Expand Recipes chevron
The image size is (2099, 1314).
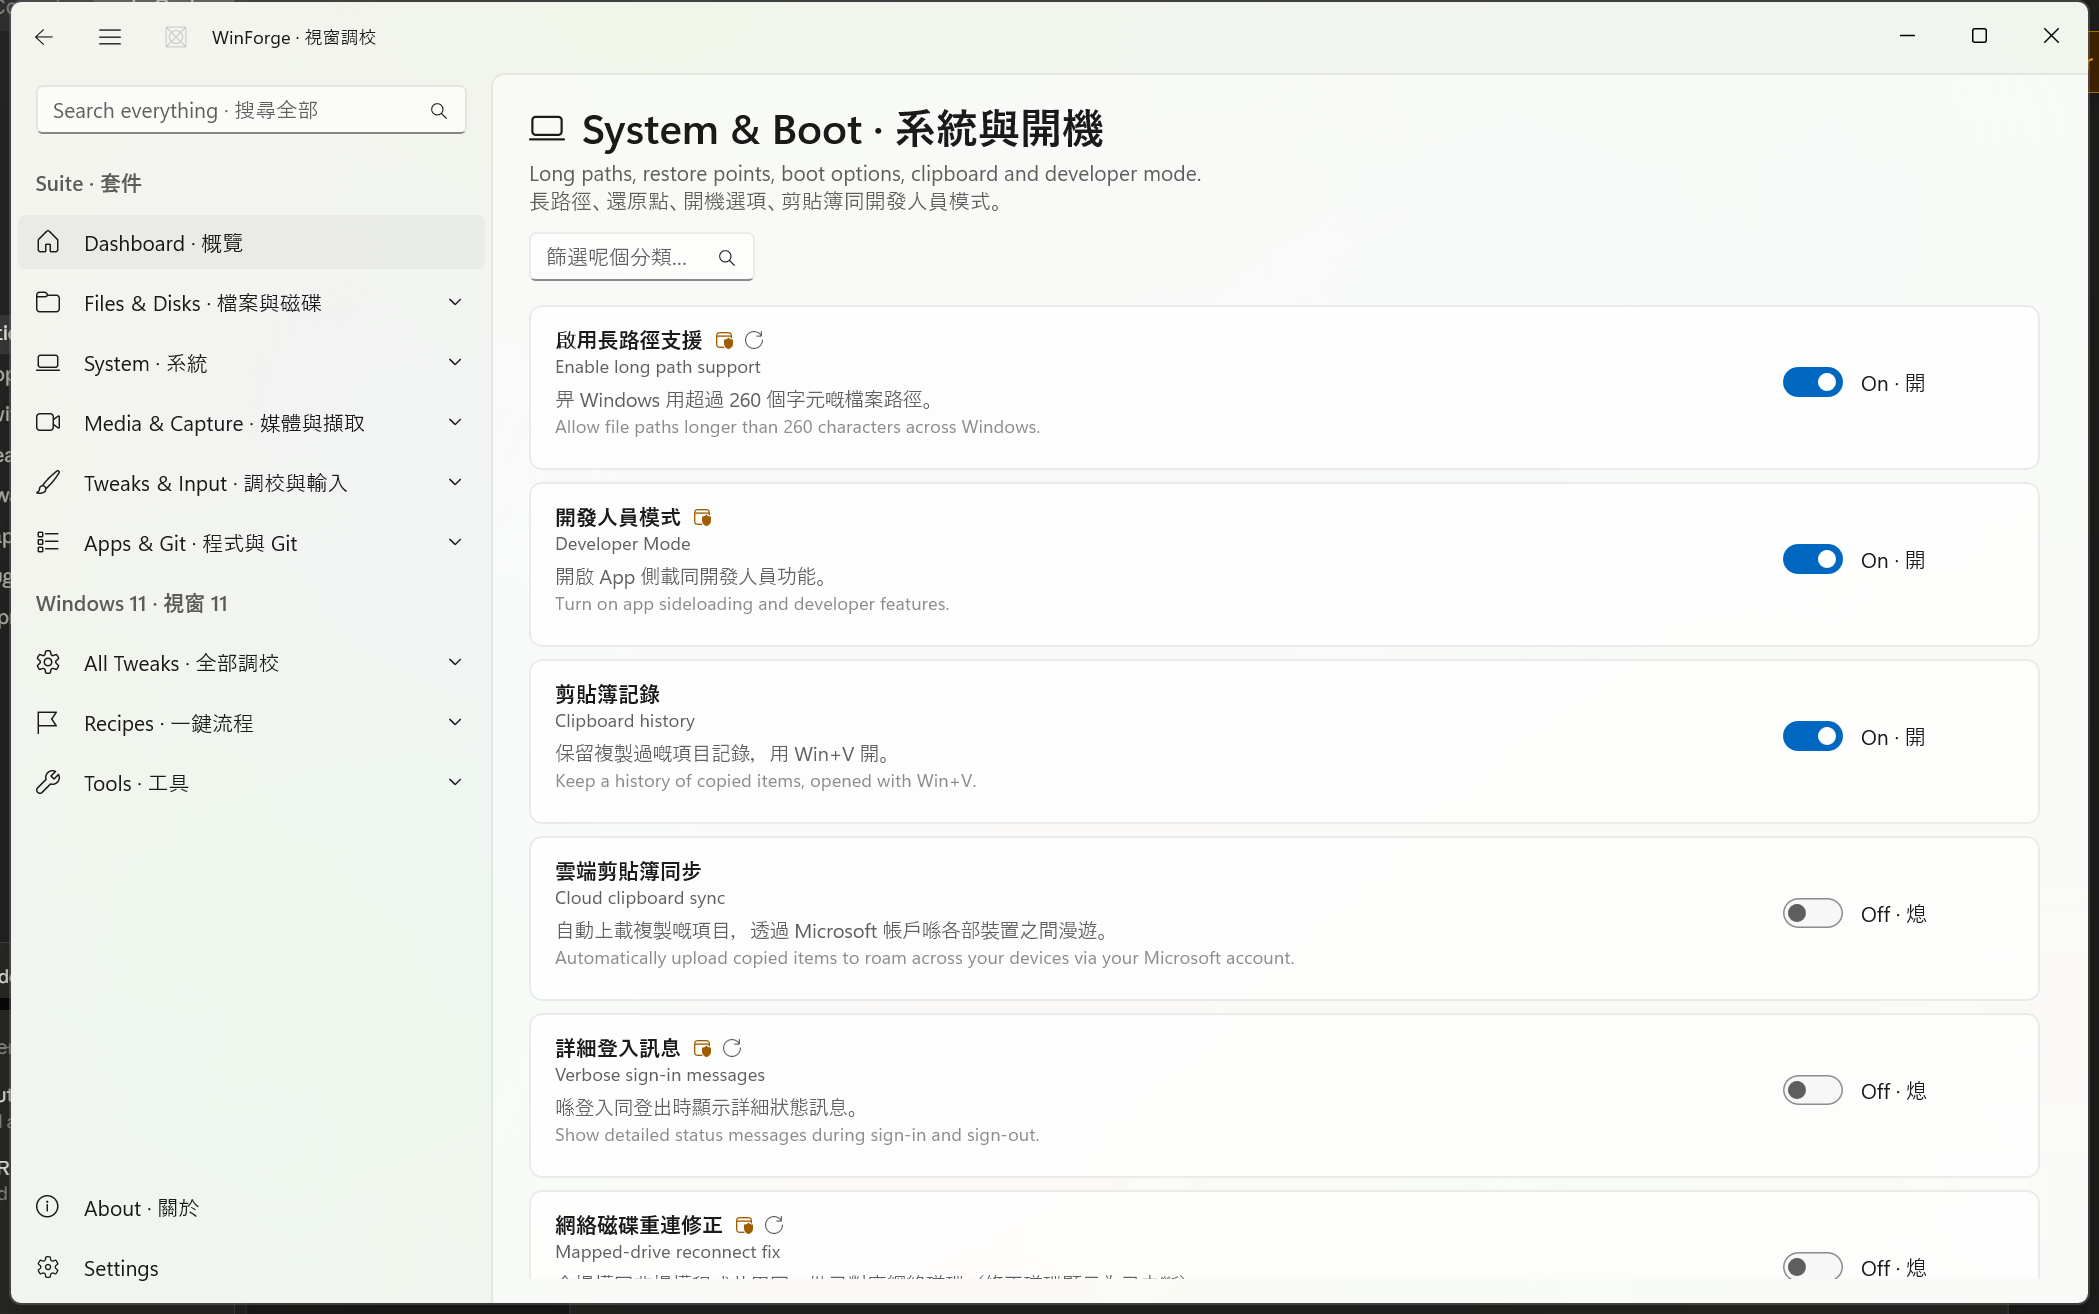455,722
